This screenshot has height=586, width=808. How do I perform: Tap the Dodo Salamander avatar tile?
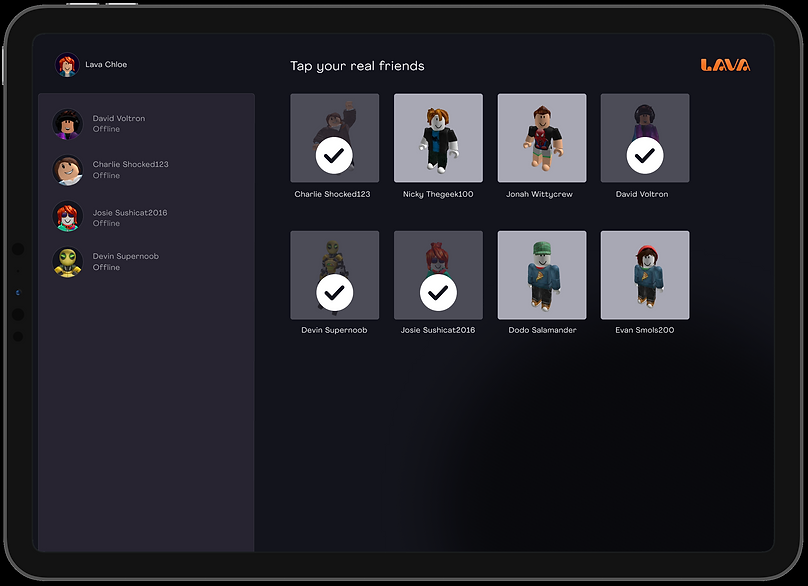(542, 275)
